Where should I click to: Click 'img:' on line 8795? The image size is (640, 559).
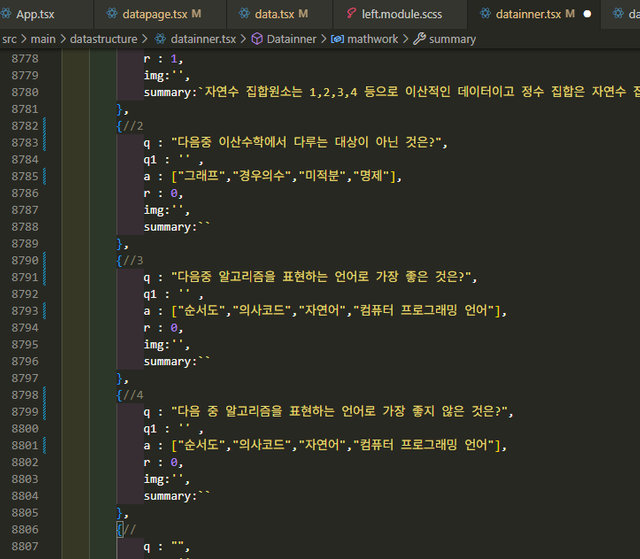pos(157,345)
